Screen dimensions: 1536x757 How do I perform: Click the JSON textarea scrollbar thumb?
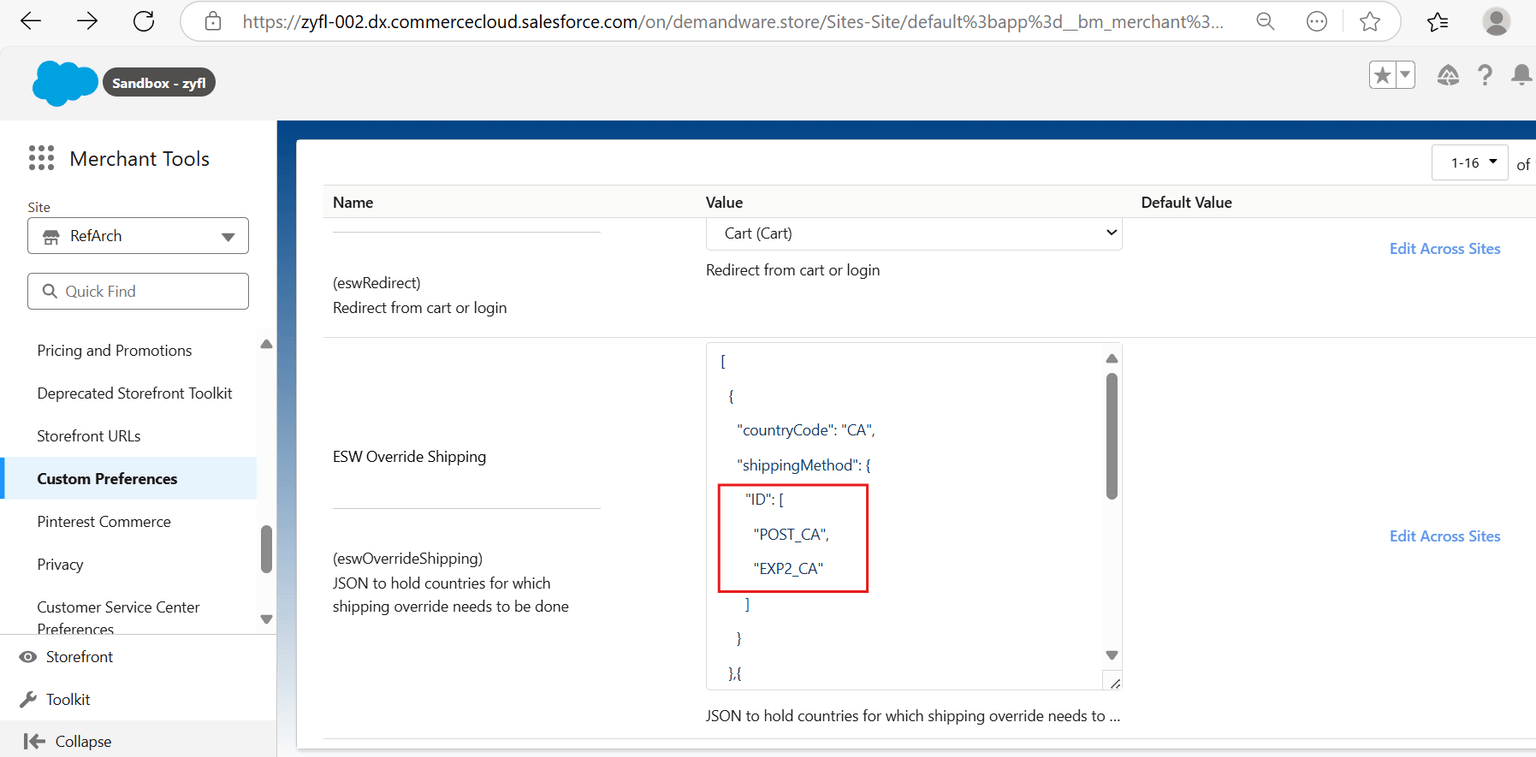point(1112,436)
